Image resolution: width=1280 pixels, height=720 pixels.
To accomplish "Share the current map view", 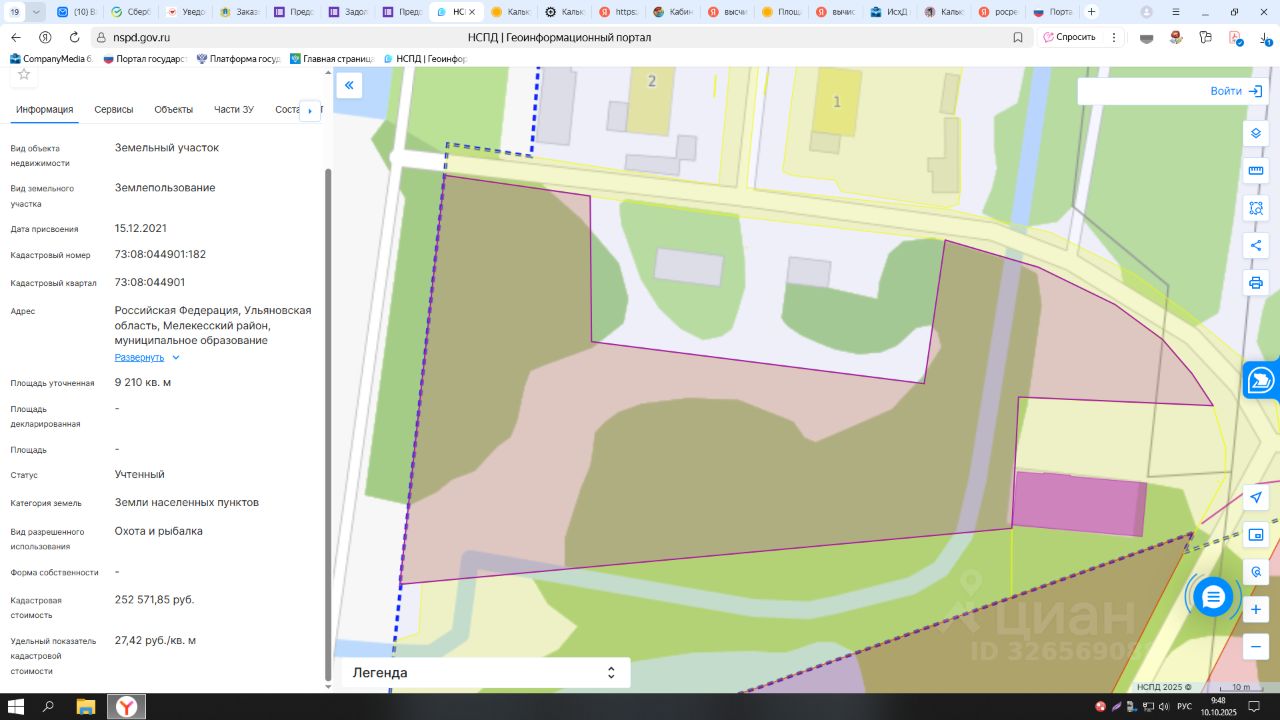I will click(1256, 246).
